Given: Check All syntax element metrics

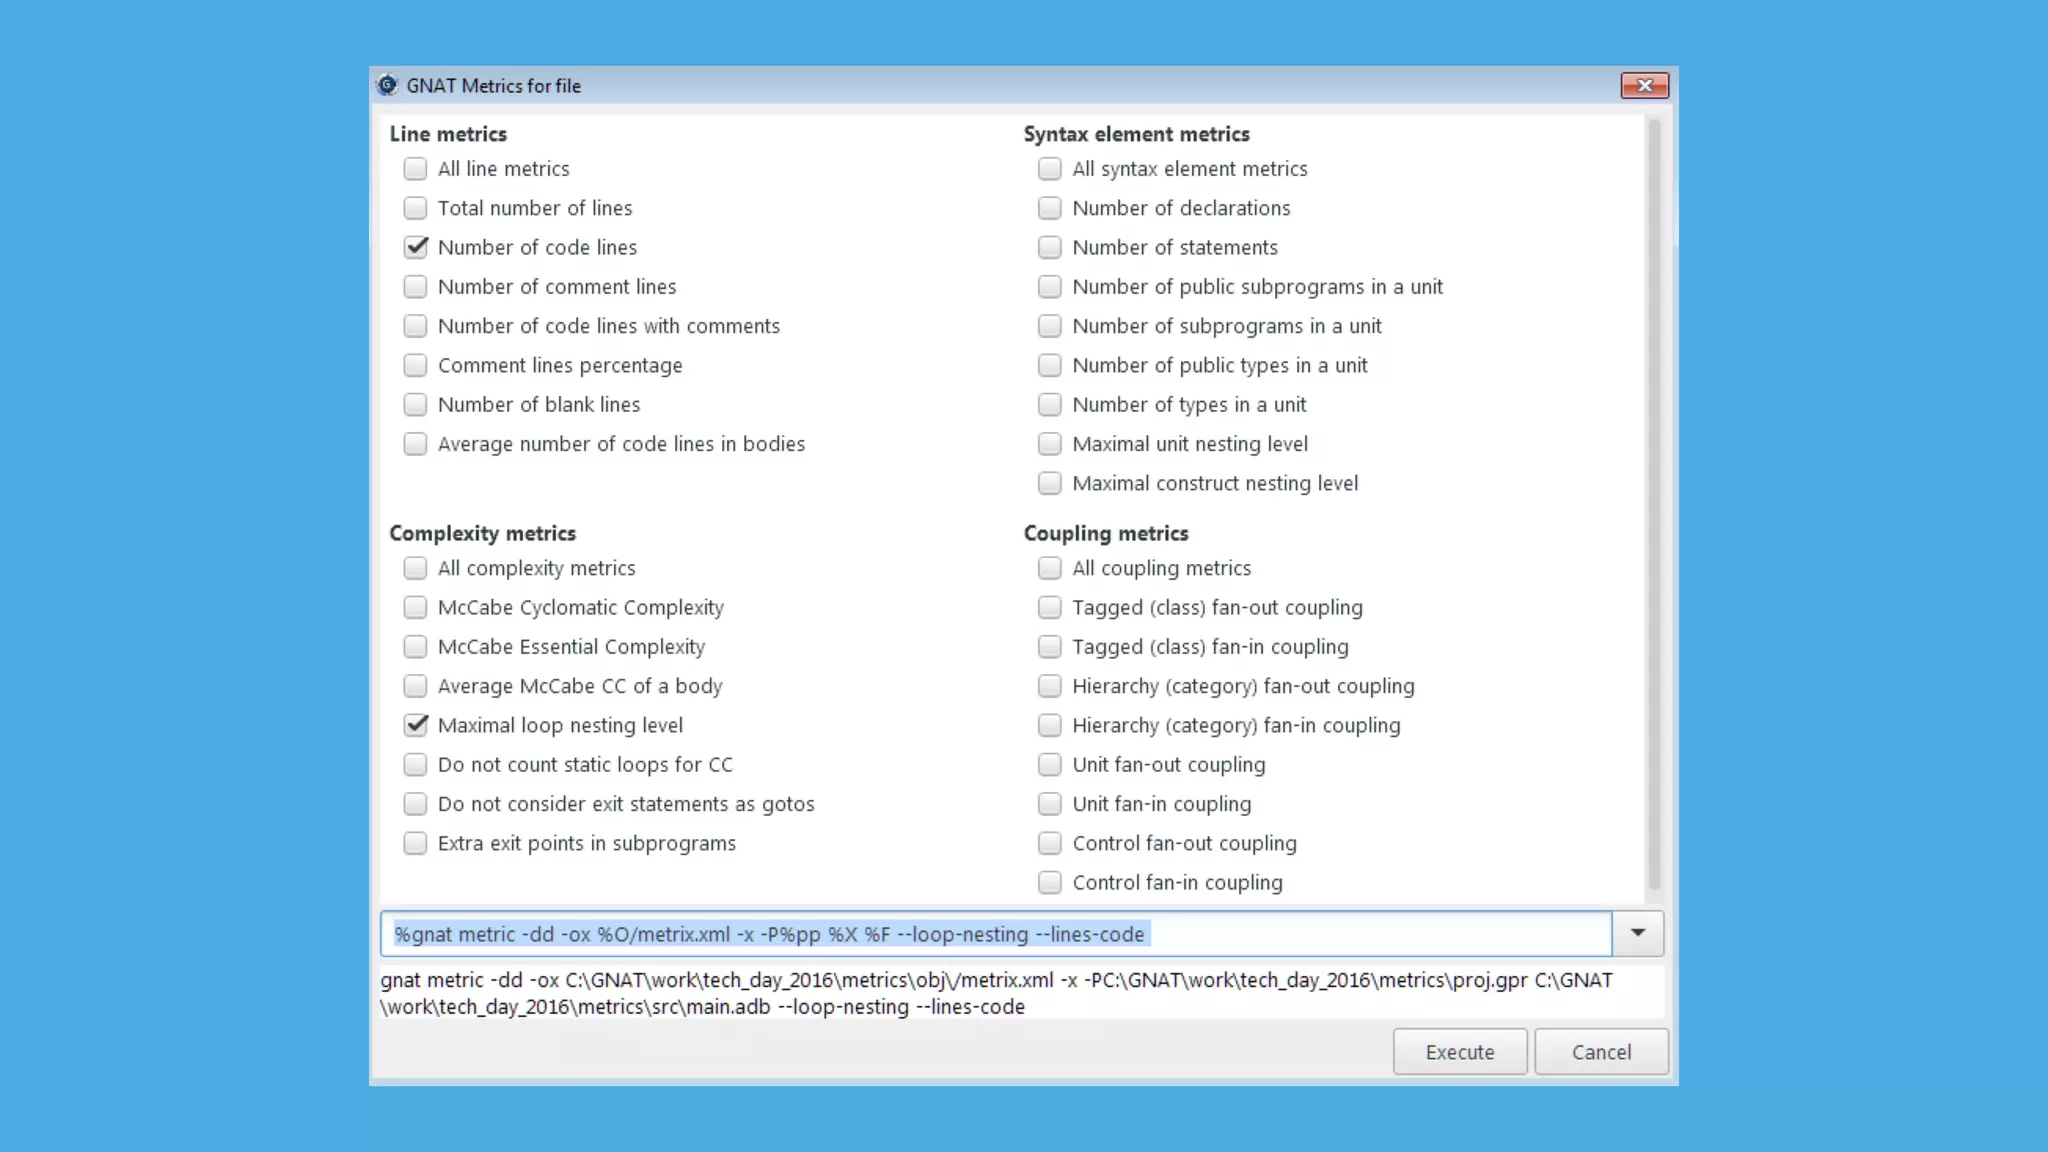Looking at the screenshot, I should (x=1049, y=169).
